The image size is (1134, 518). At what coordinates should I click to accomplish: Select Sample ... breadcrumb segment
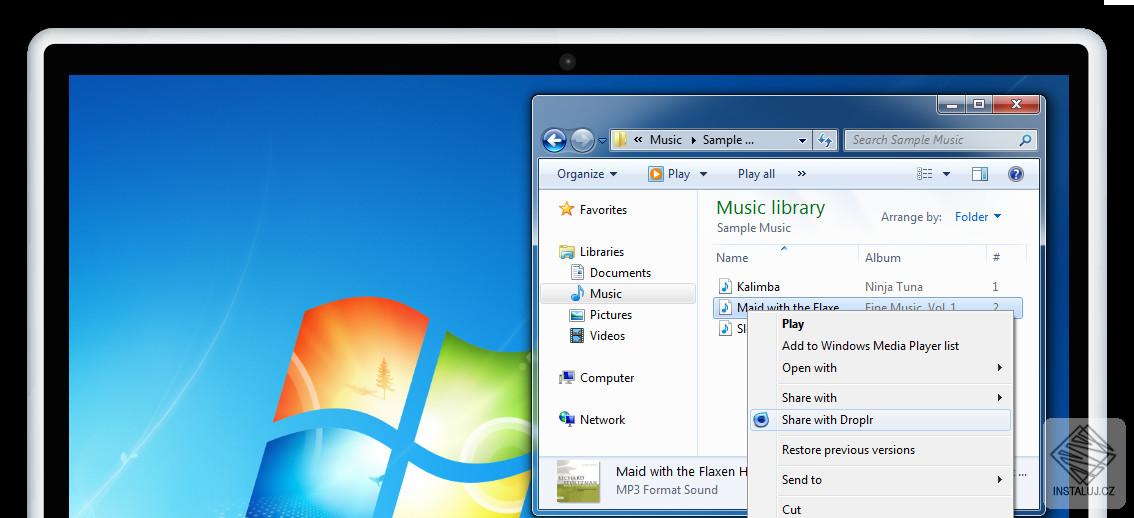point(728,140)
